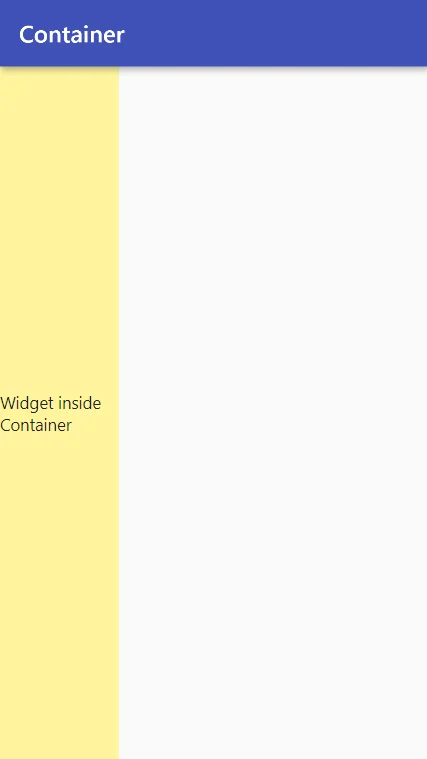Click the top of the yellow container
The width and height of the screenshot is (427, 759).
point(59,73)
